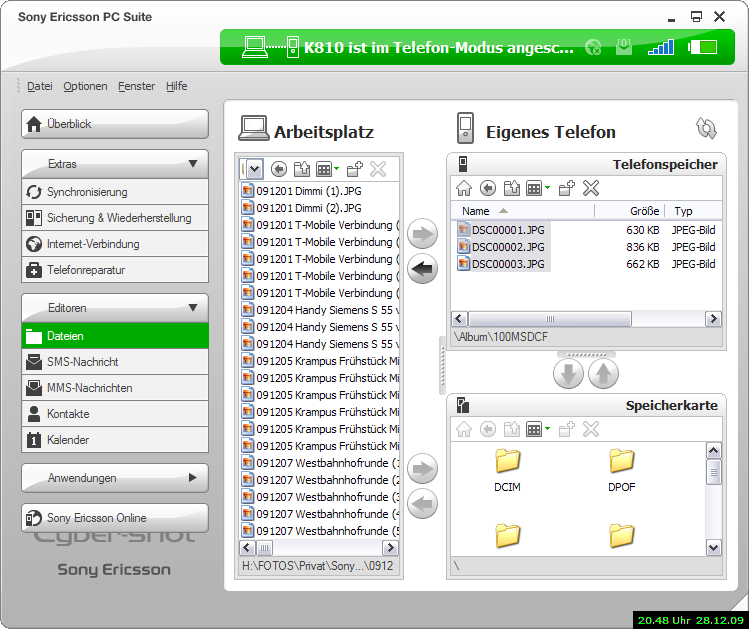Open Telefonspeicher view mode dropdown
This screenshot has width=749, height=629.
pyautogui.click(x=538, y=188)
